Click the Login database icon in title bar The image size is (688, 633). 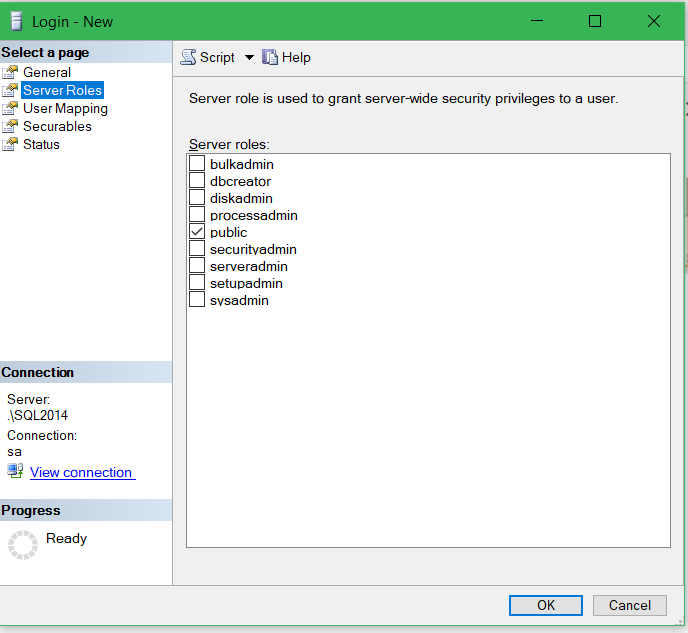click(x=16, y=21)
